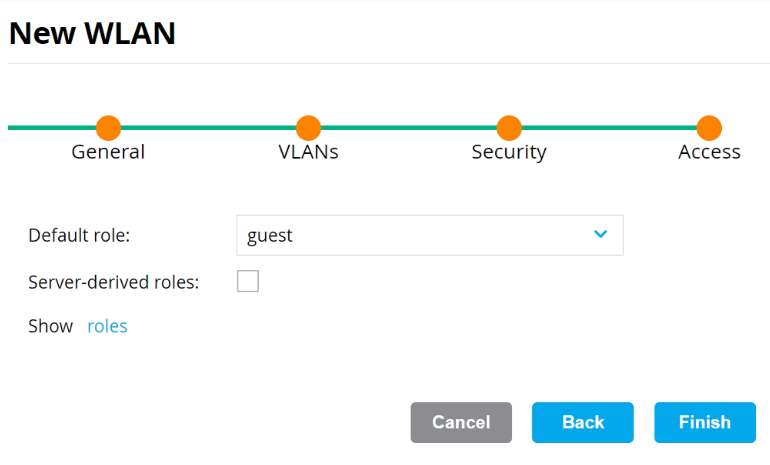Select the Access step label
770x465 pixels.
pyautogui.click(x=709, y=152)
